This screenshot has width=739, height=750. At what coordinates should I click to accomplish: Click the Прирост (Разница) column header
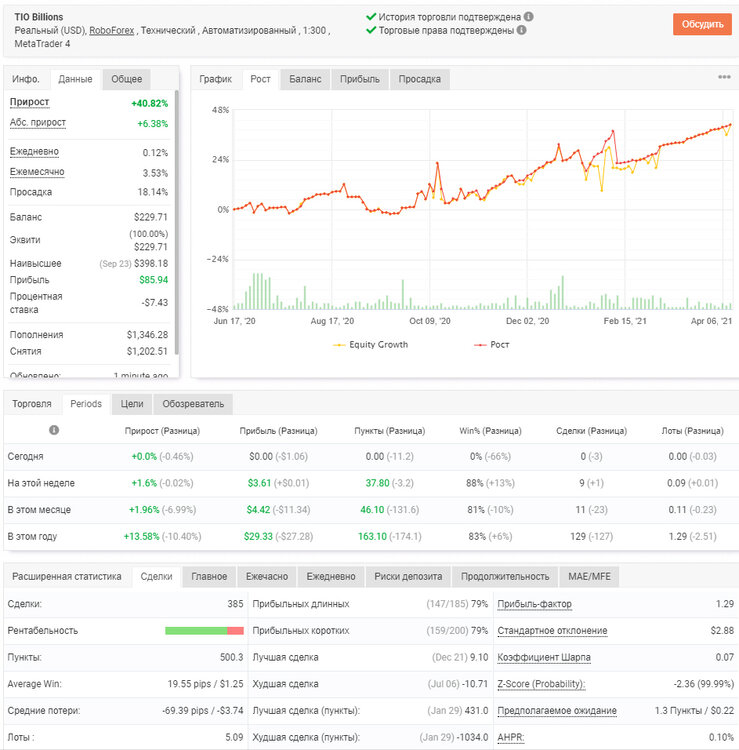pyautogui.click(x=162, y=431)
